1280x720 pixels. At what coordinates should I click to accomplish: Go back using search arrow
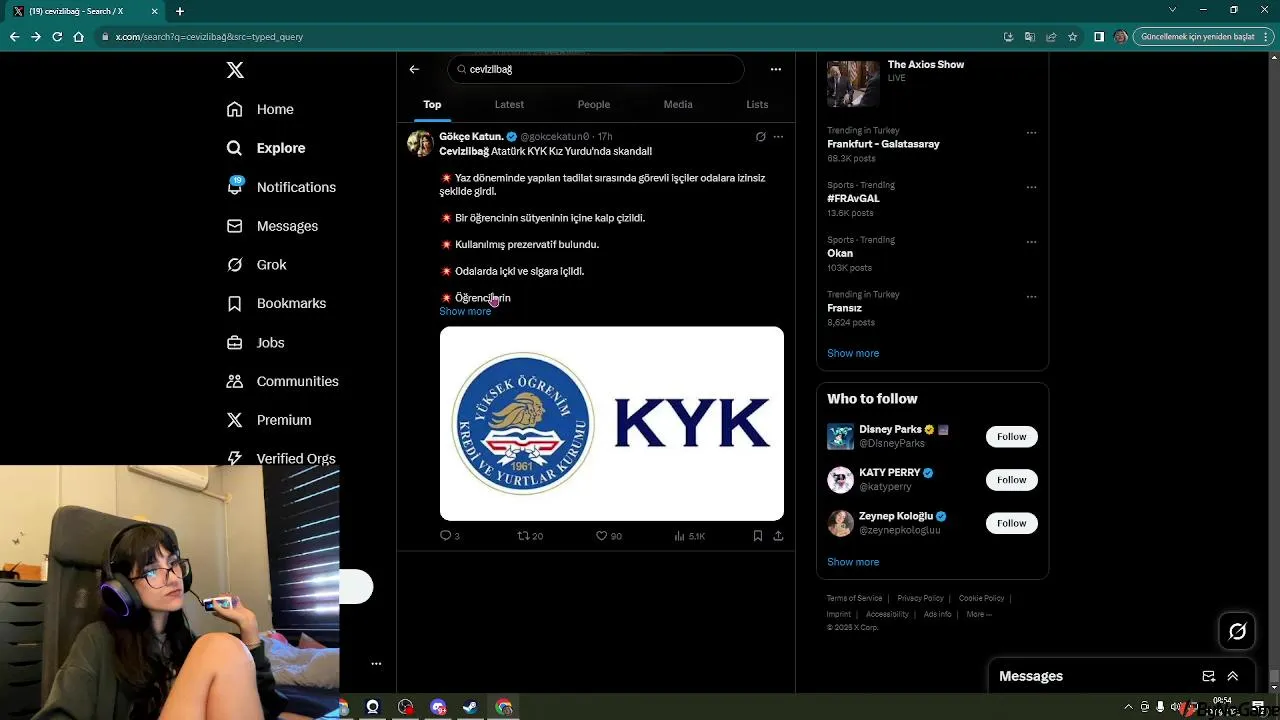[x=414, y=69]
